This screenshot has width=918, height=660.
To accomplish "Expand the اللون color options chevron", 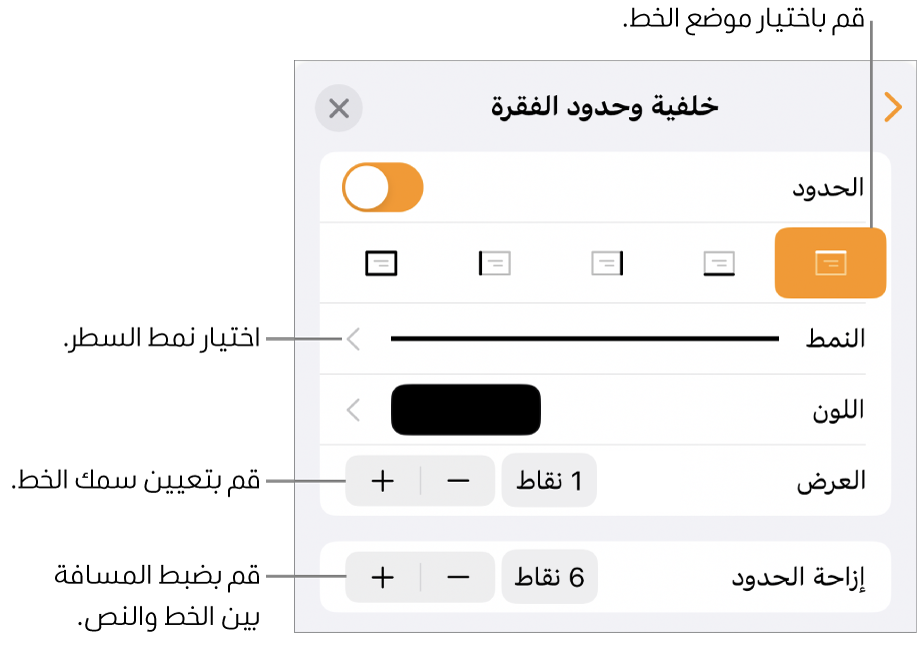I will click(x=354, y=409).
